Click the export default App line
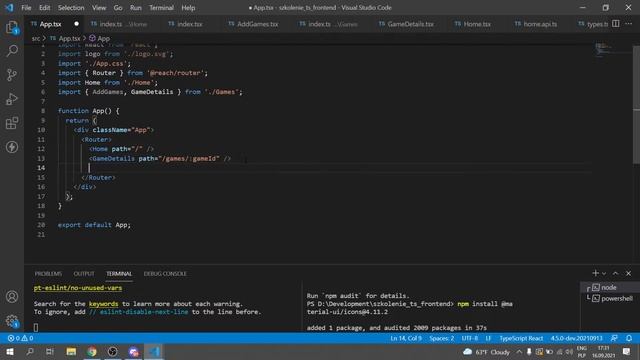 tap(94, 225)
